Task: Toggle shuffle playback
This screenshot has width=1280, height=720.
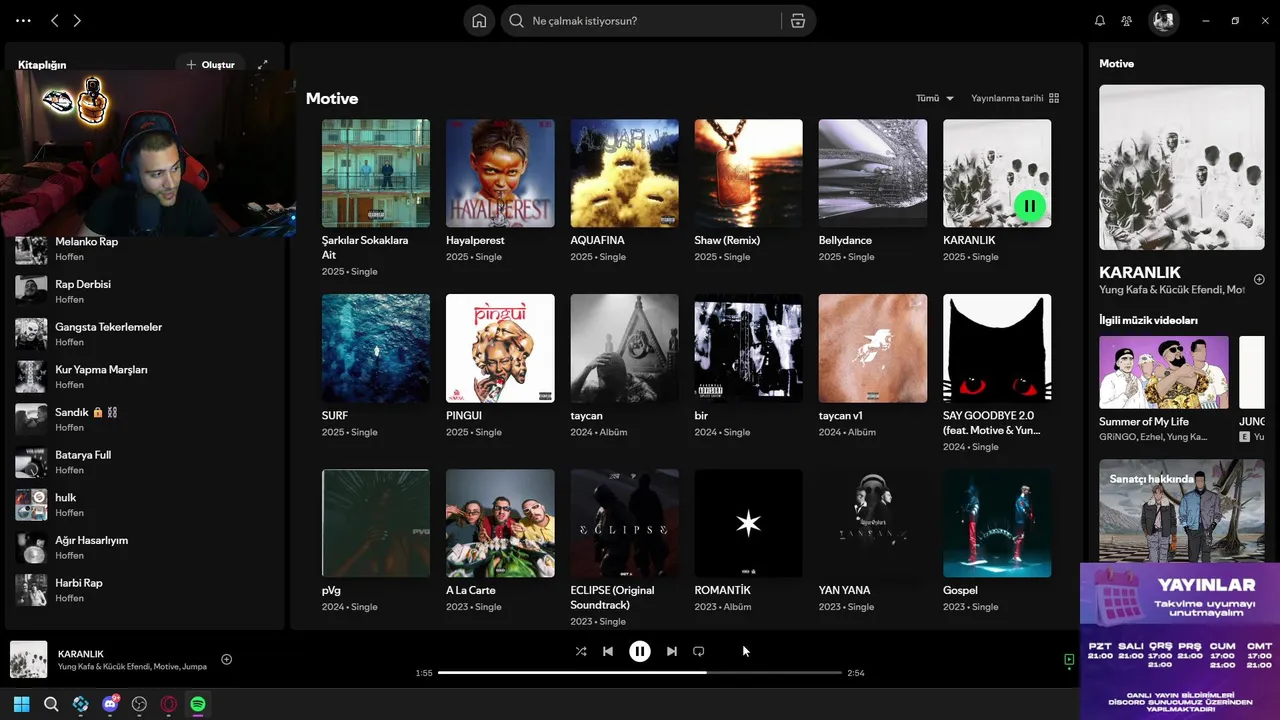Action: tap(581, 651)
